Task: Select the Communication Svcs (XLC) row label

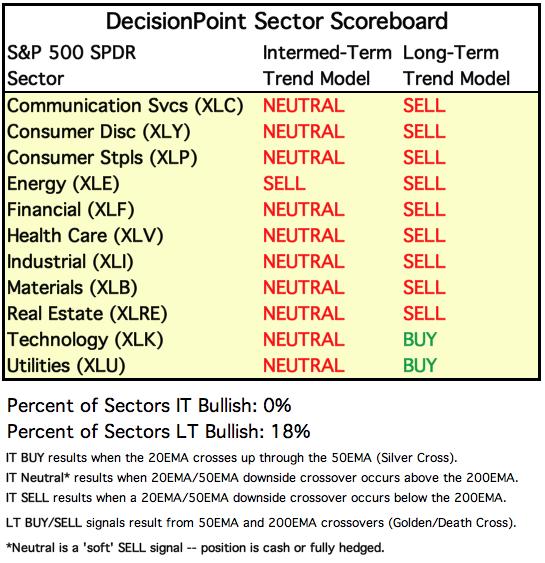Action: point(125,106)
